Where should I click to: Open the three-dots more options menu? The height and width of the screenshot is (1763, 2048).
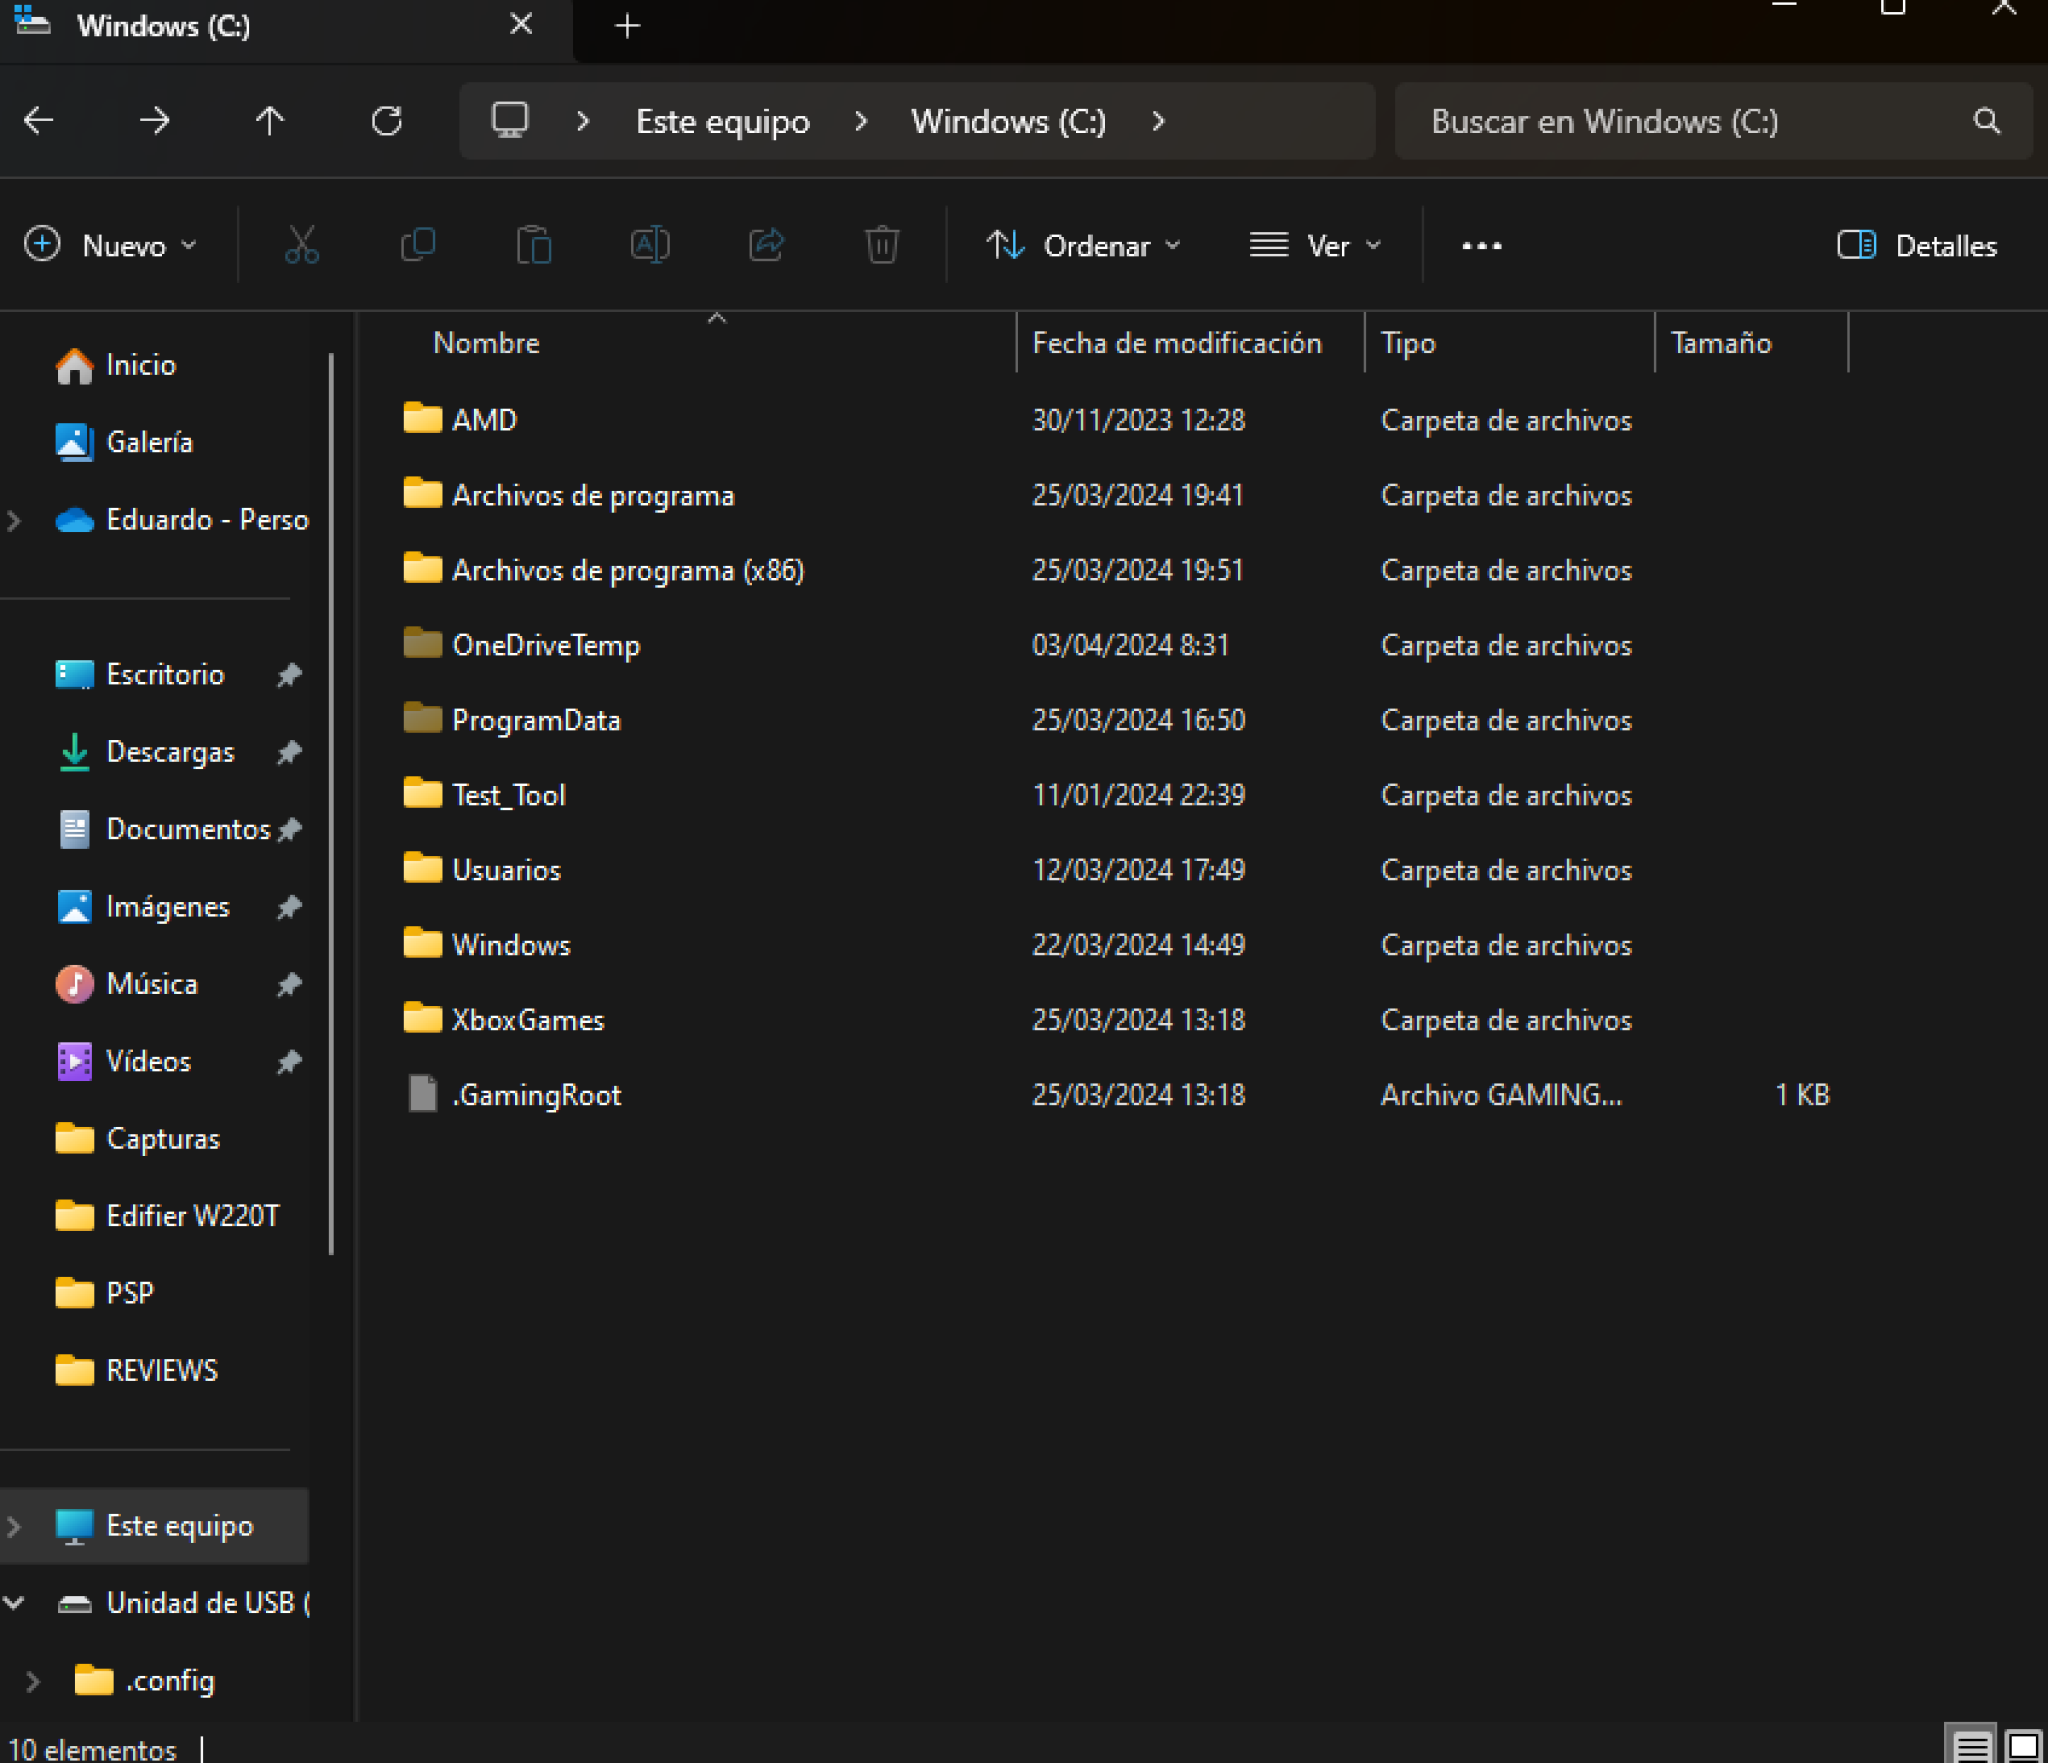click(1481, 246)
